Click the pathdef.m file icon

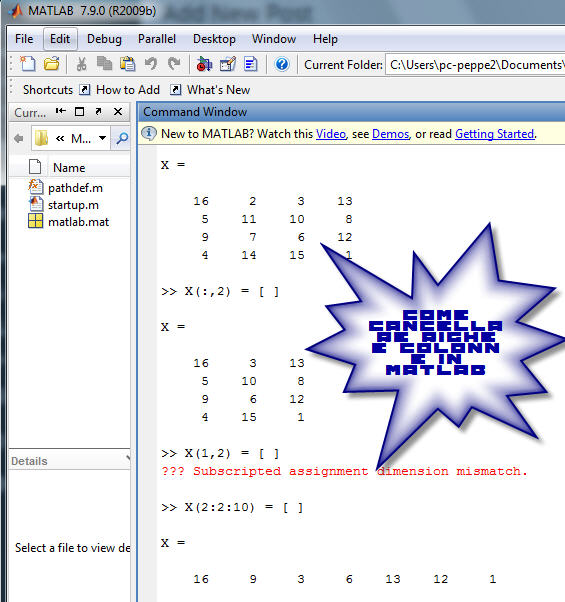pyautogui.click(x=35, y=187)
